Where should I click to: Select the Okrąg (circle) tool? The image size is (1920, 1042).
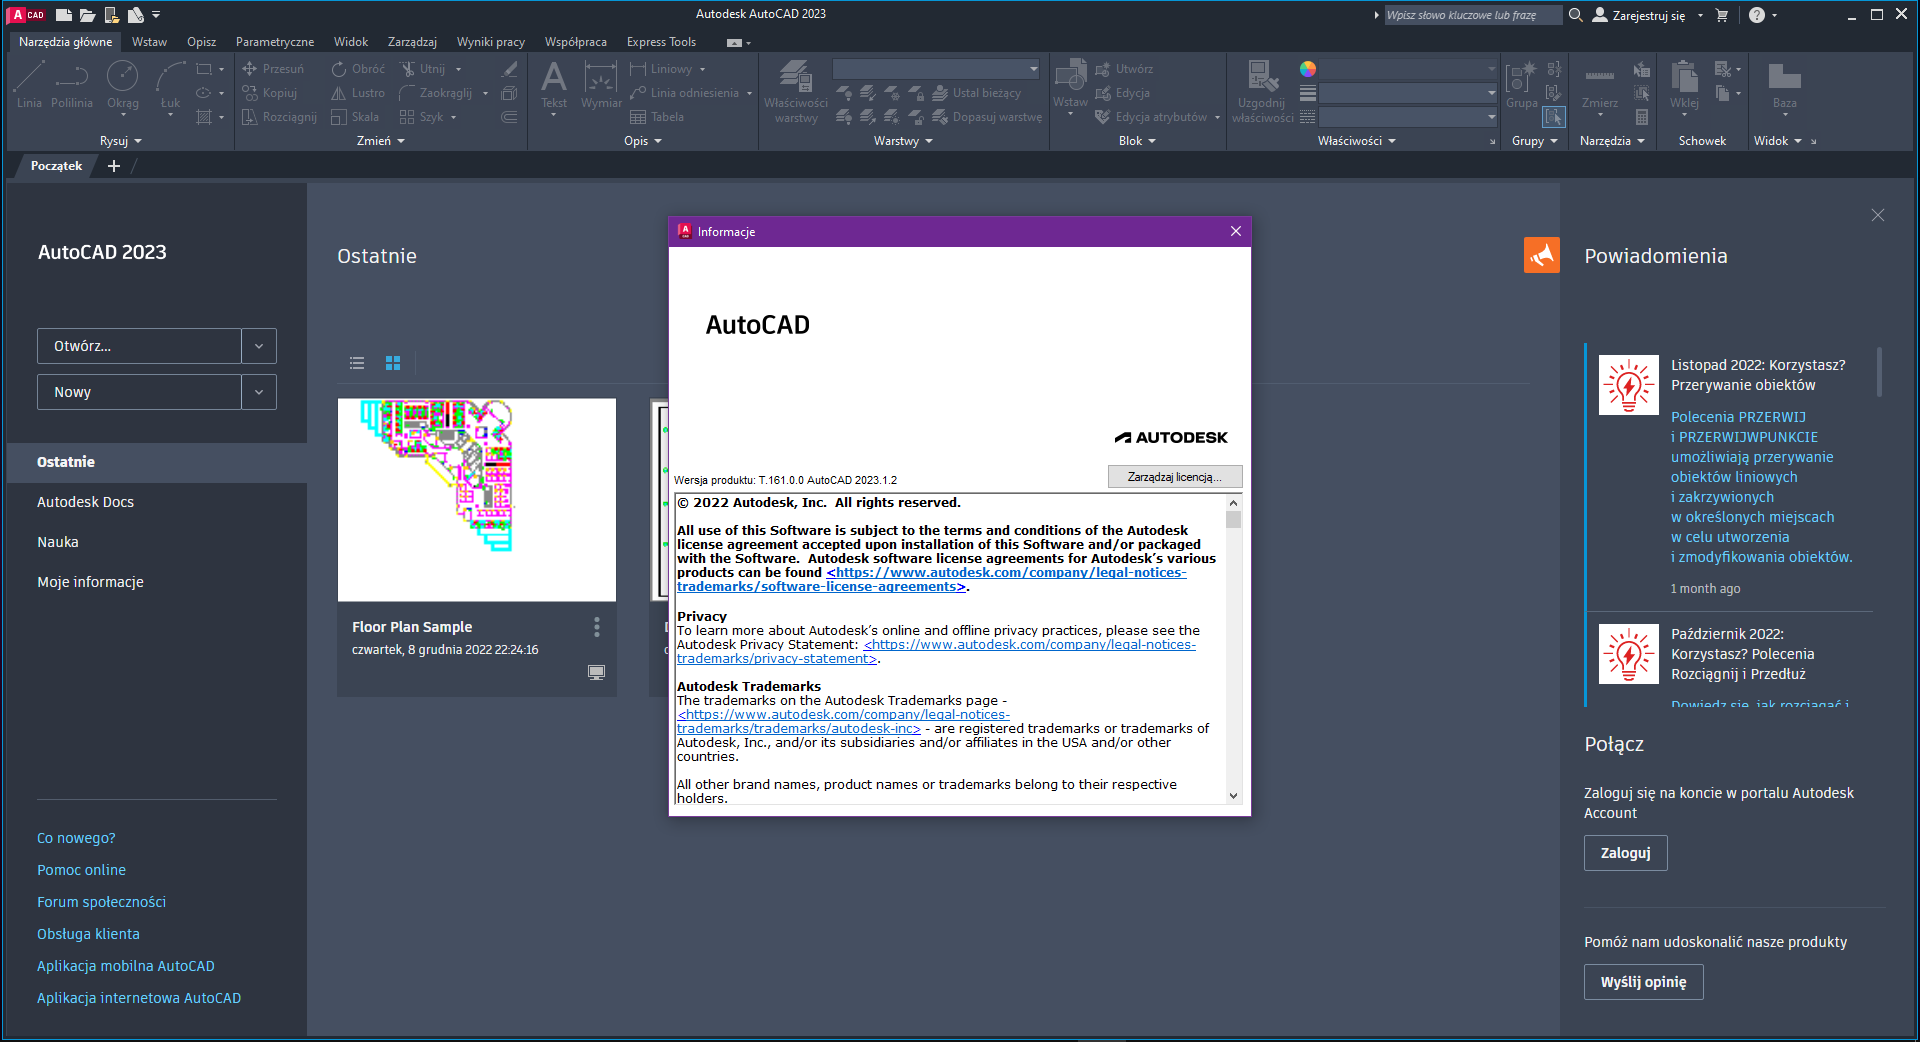pos(123,84)
